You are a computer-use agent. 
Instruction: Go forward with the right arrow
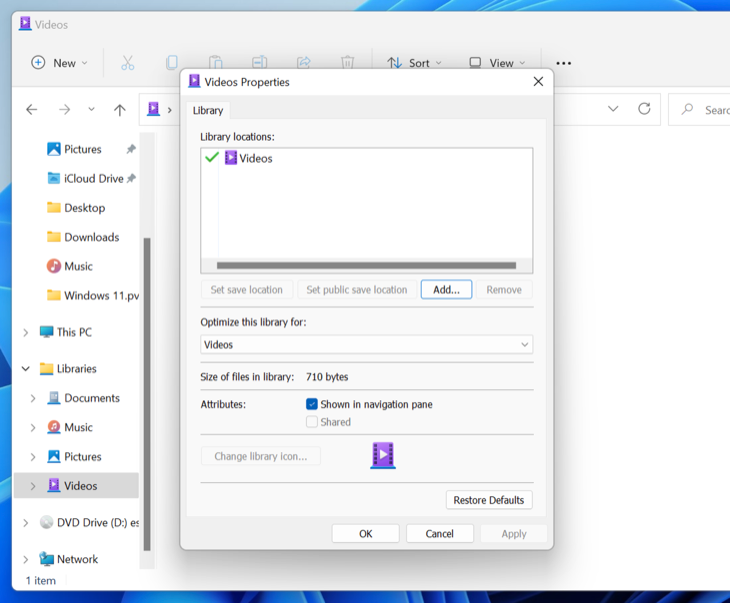click(x=65, y=110)
